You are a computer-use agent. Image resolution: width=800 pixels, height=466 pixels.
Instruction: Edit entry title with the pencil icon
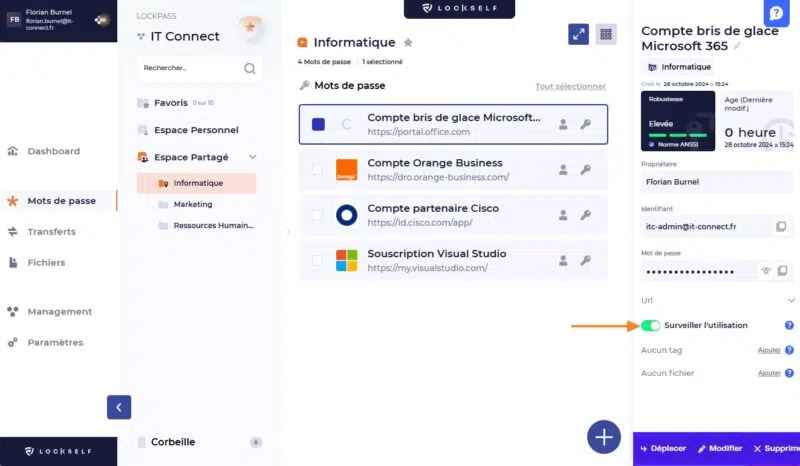point(737,46)
